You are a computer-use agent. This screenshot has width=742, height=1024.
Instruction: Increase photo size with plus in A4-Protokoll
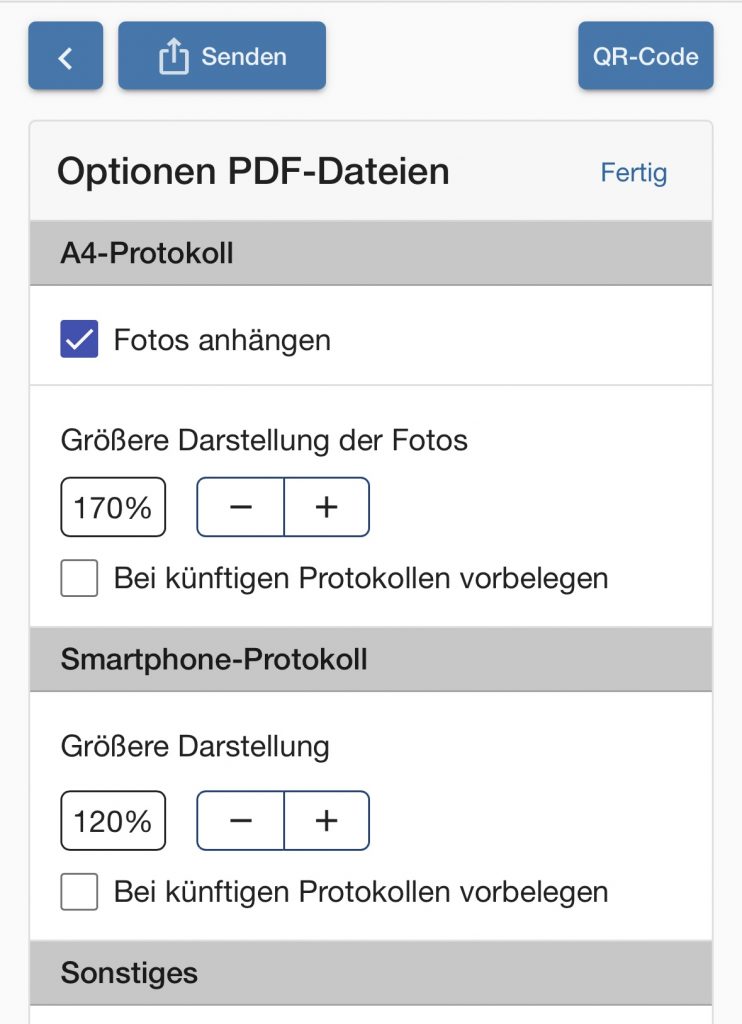[x=326, y=508]
